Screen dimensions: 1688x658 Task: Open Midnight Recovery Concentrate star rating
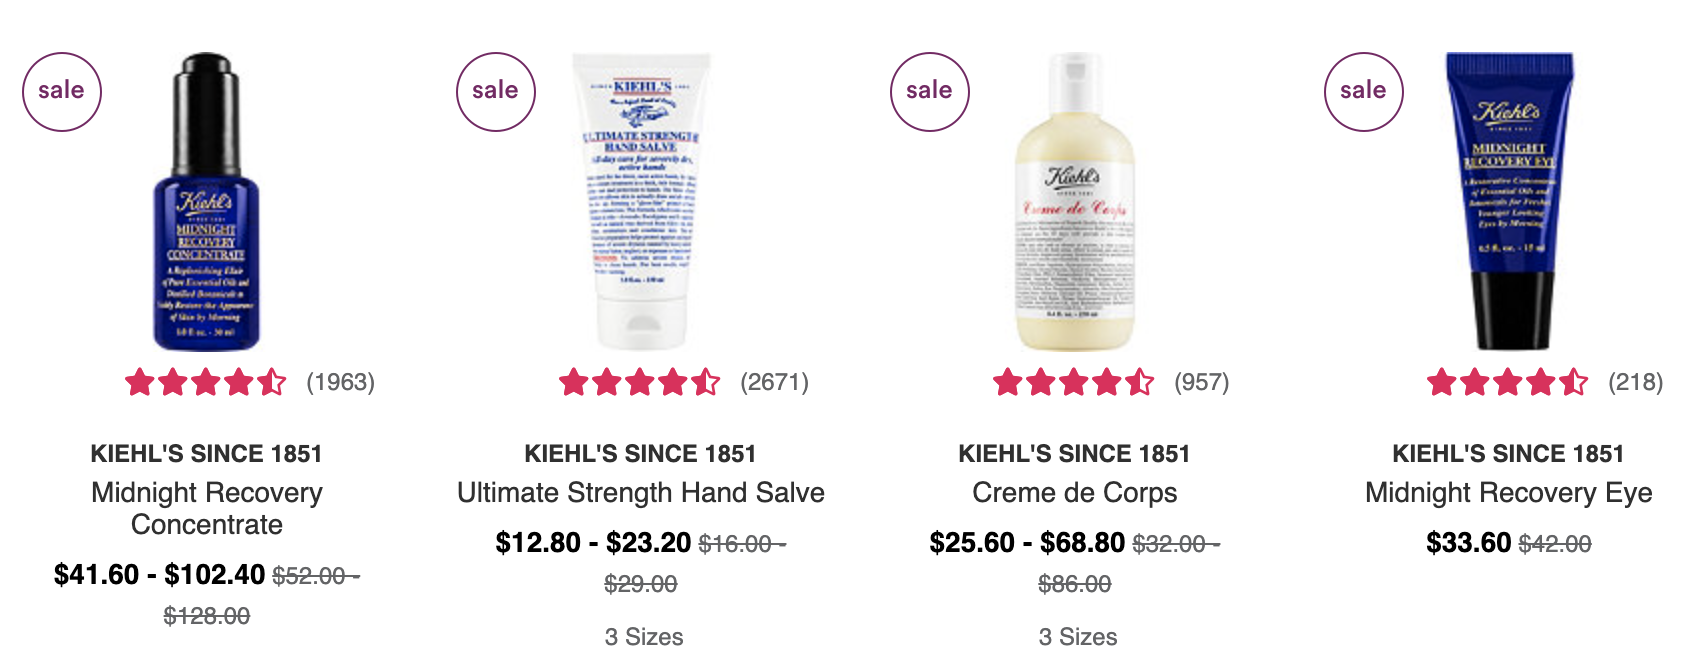click(x=206, y=382)
